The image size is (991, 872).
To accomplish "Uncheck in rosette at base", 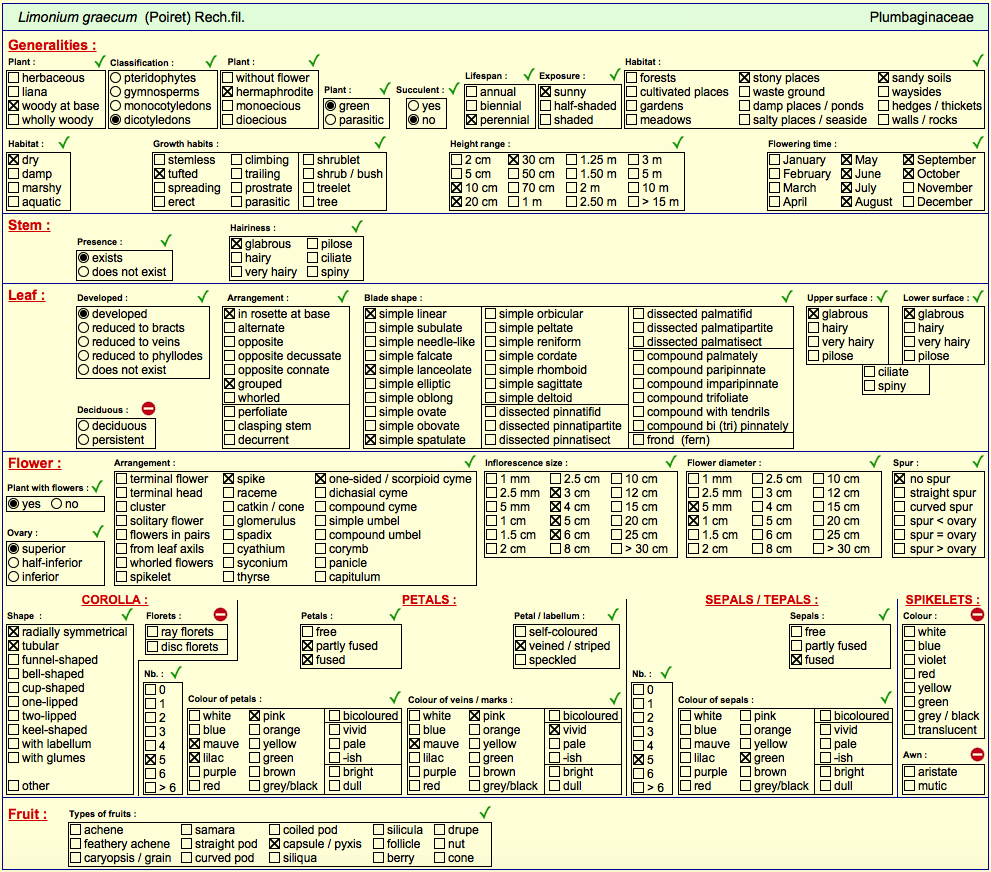I will (229, 313).
